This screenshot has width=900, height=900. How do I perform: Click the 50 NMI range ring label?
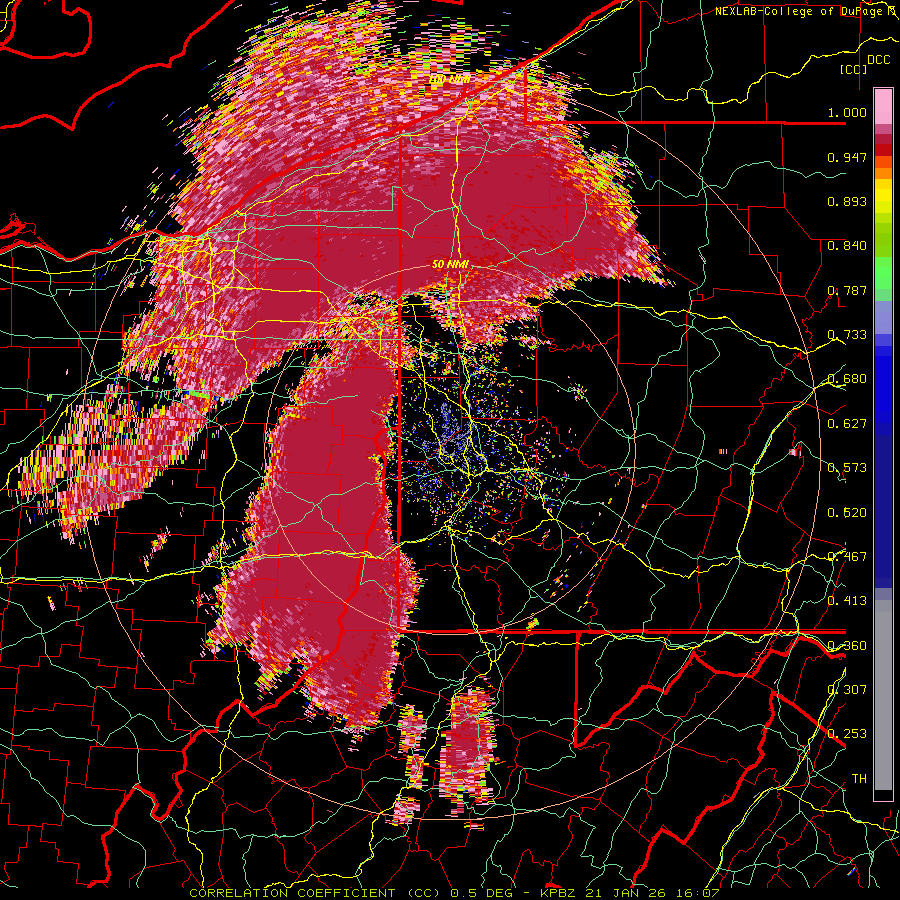tap(450, 265)
